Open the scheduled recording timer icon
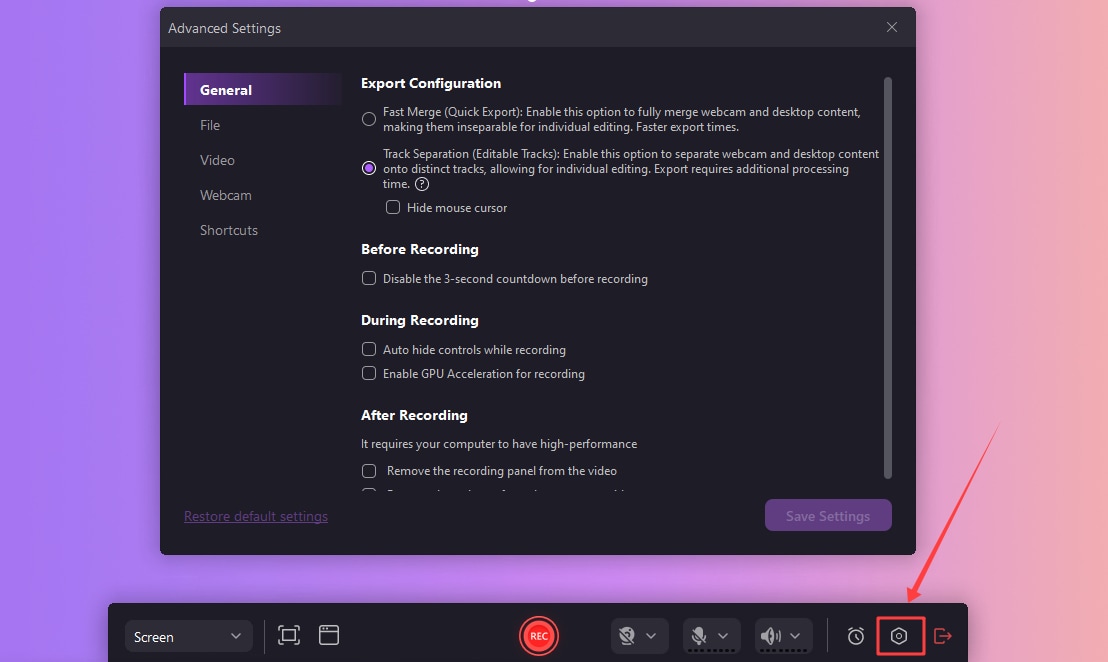Image resolution: width=1108 pixels, height=662 pixels. click(x=856, y=636)
